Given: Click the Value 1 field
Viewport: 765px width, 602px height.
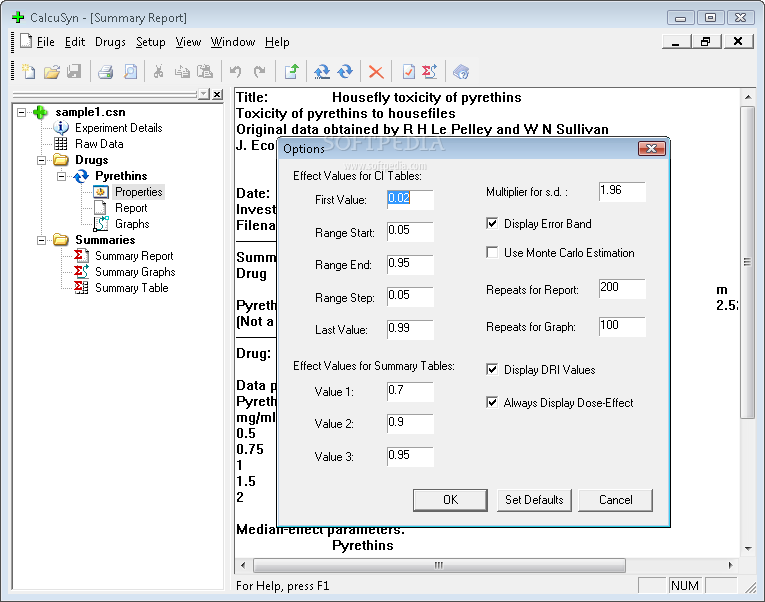Looking at the screenshot, I should [x=410, y=392].
